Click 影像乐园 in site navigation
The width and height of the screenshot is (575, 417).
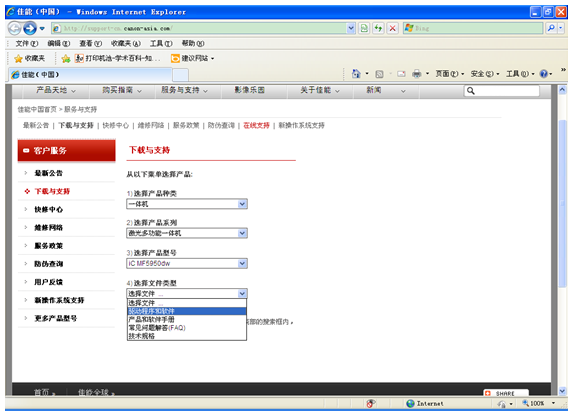tap(249, 90)
